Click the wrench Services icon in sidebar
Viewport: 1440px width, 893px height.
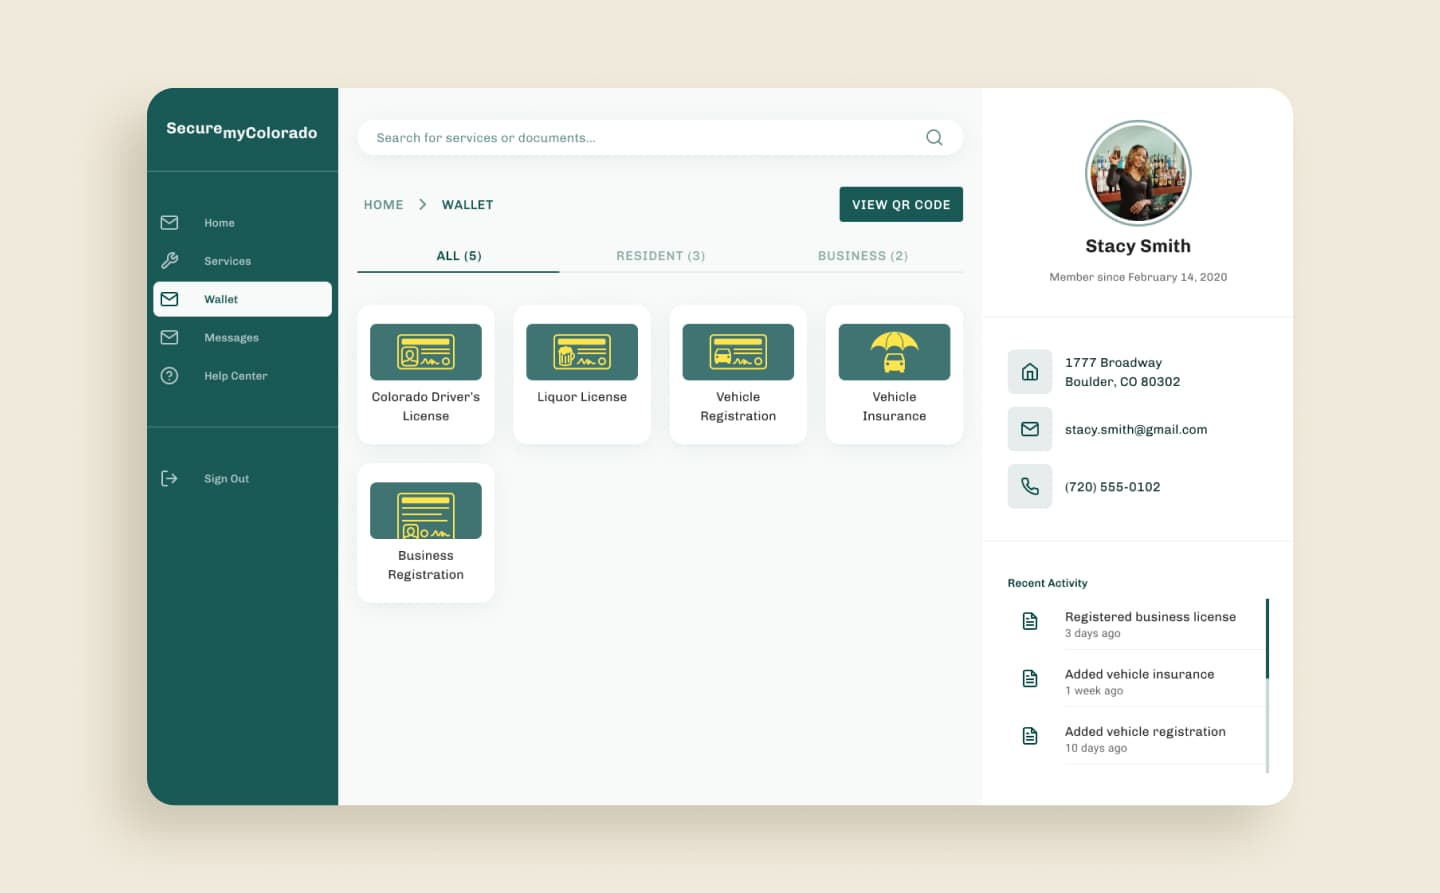169,261
